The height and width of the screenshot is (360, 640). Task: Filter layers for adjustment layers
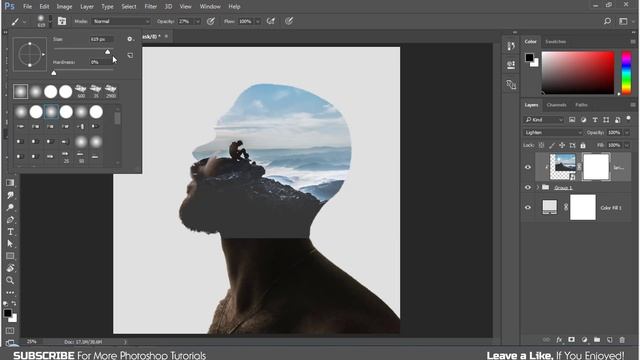[583, 120]
